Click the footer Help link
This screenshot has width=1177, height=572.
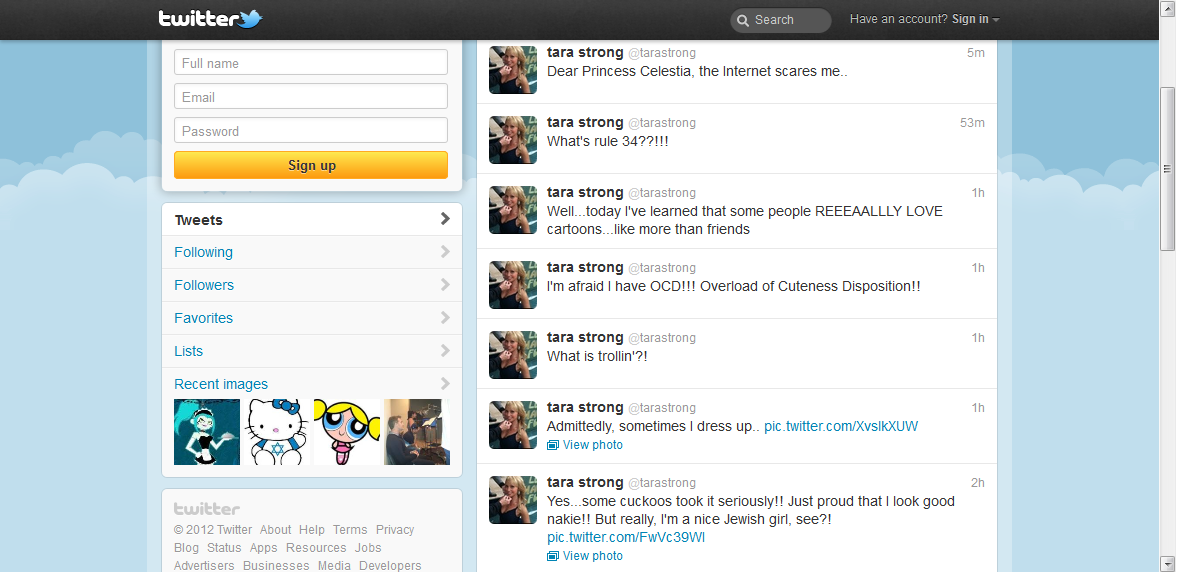click(312, 530)
